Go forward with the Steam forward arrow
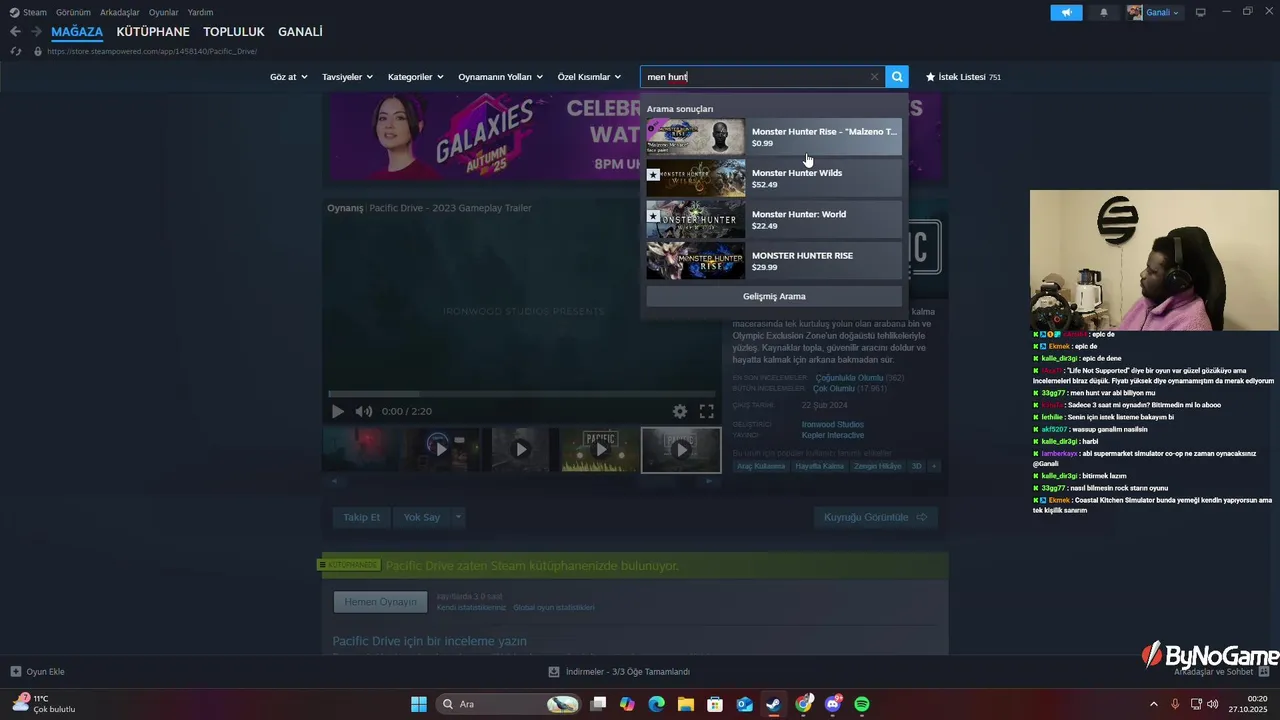 pos(36,32)
